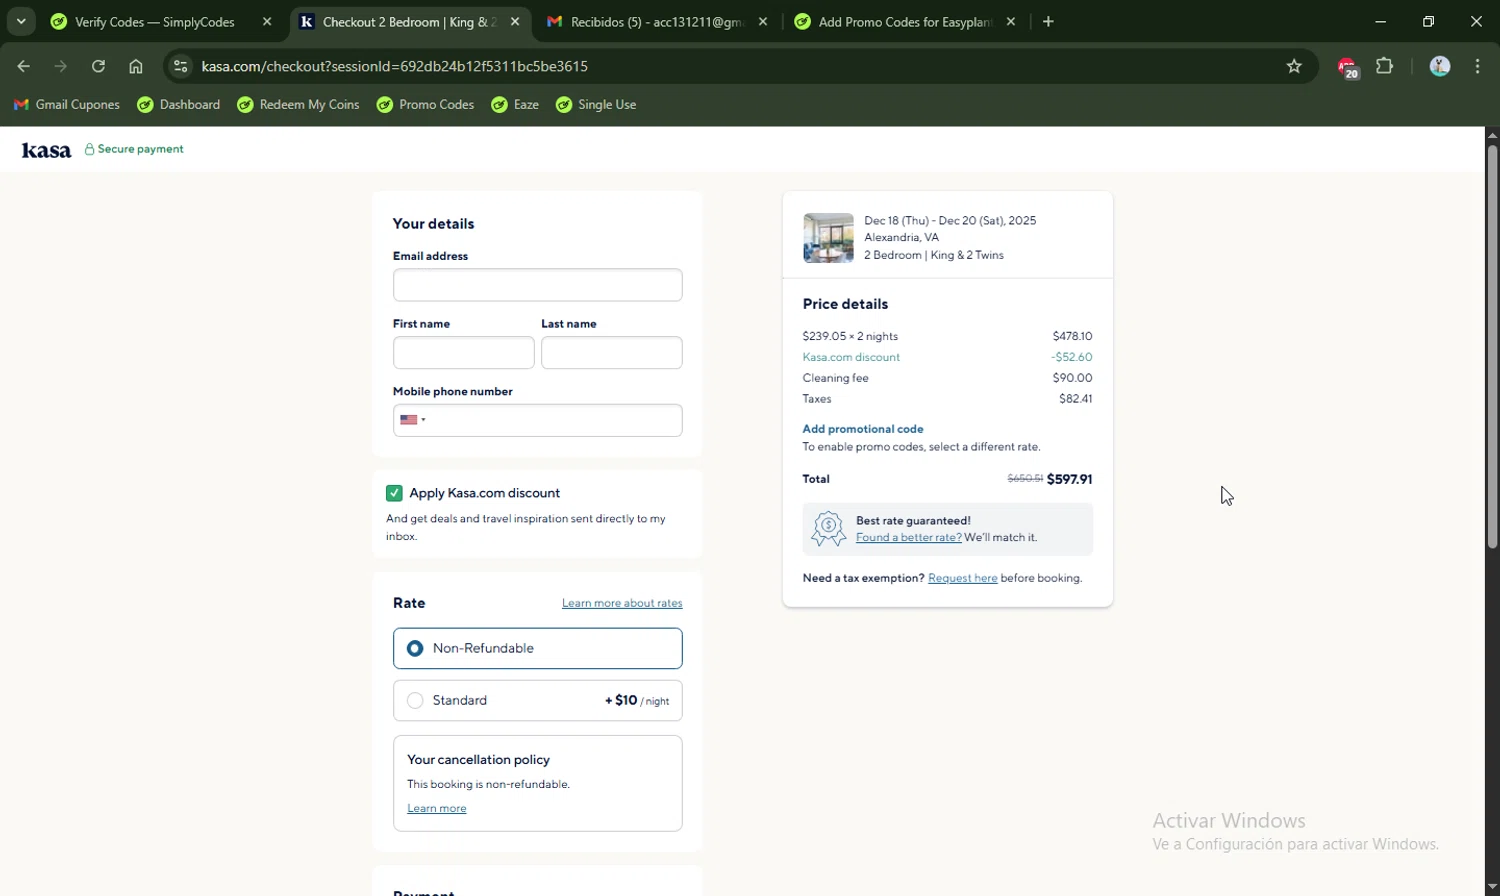Open Dashboard bookmark

(x=179, y=104)
